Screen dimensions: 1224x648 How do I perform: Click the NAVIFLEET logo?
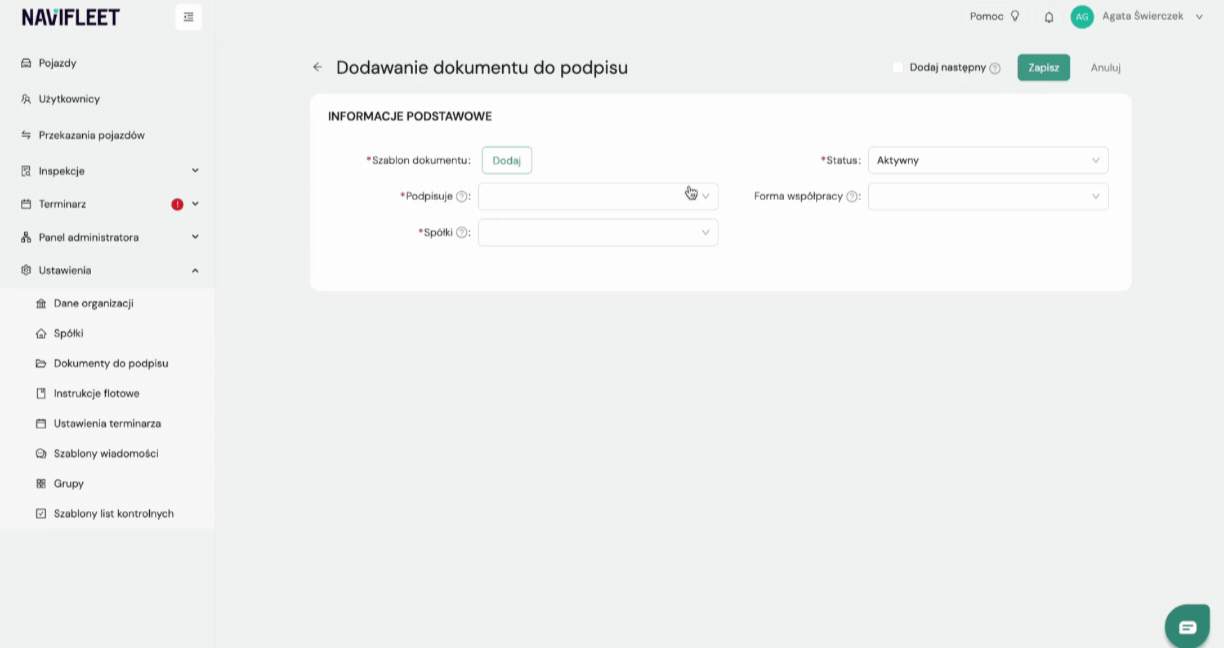(71, 17)
